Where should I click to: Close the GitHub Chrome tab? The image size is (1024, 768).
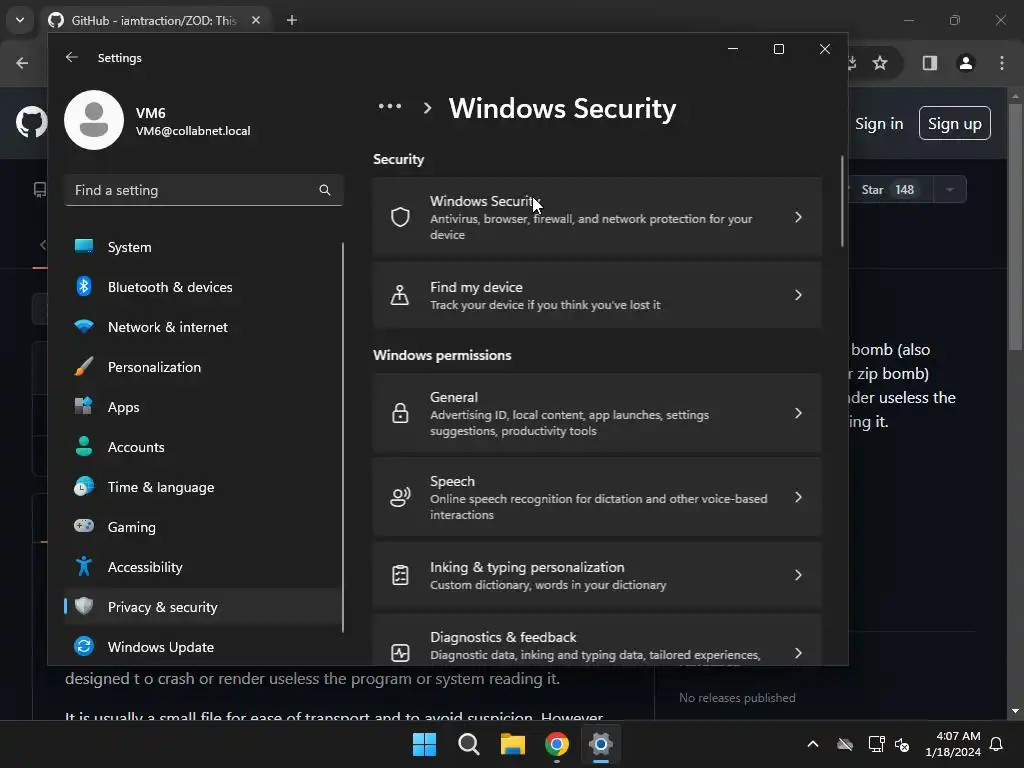point(256,20)
